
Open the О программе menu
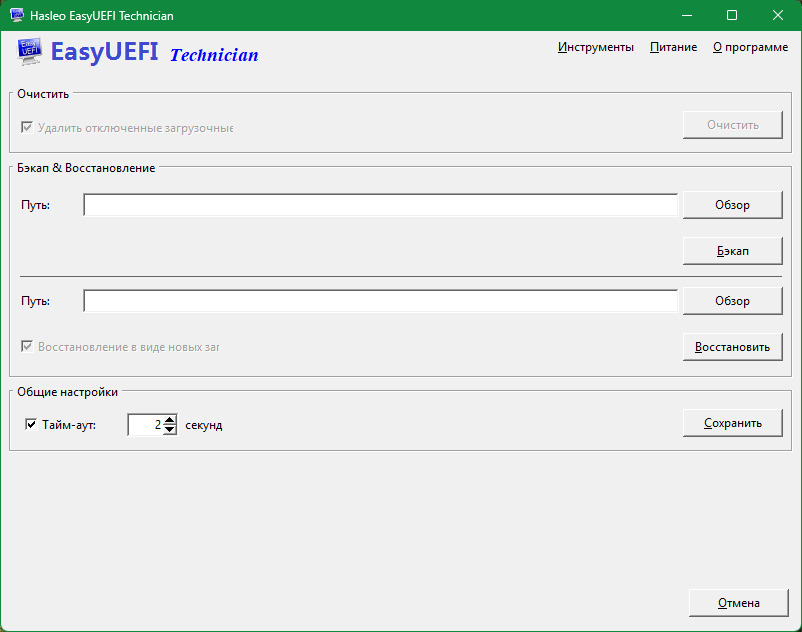tap(750, 47)
